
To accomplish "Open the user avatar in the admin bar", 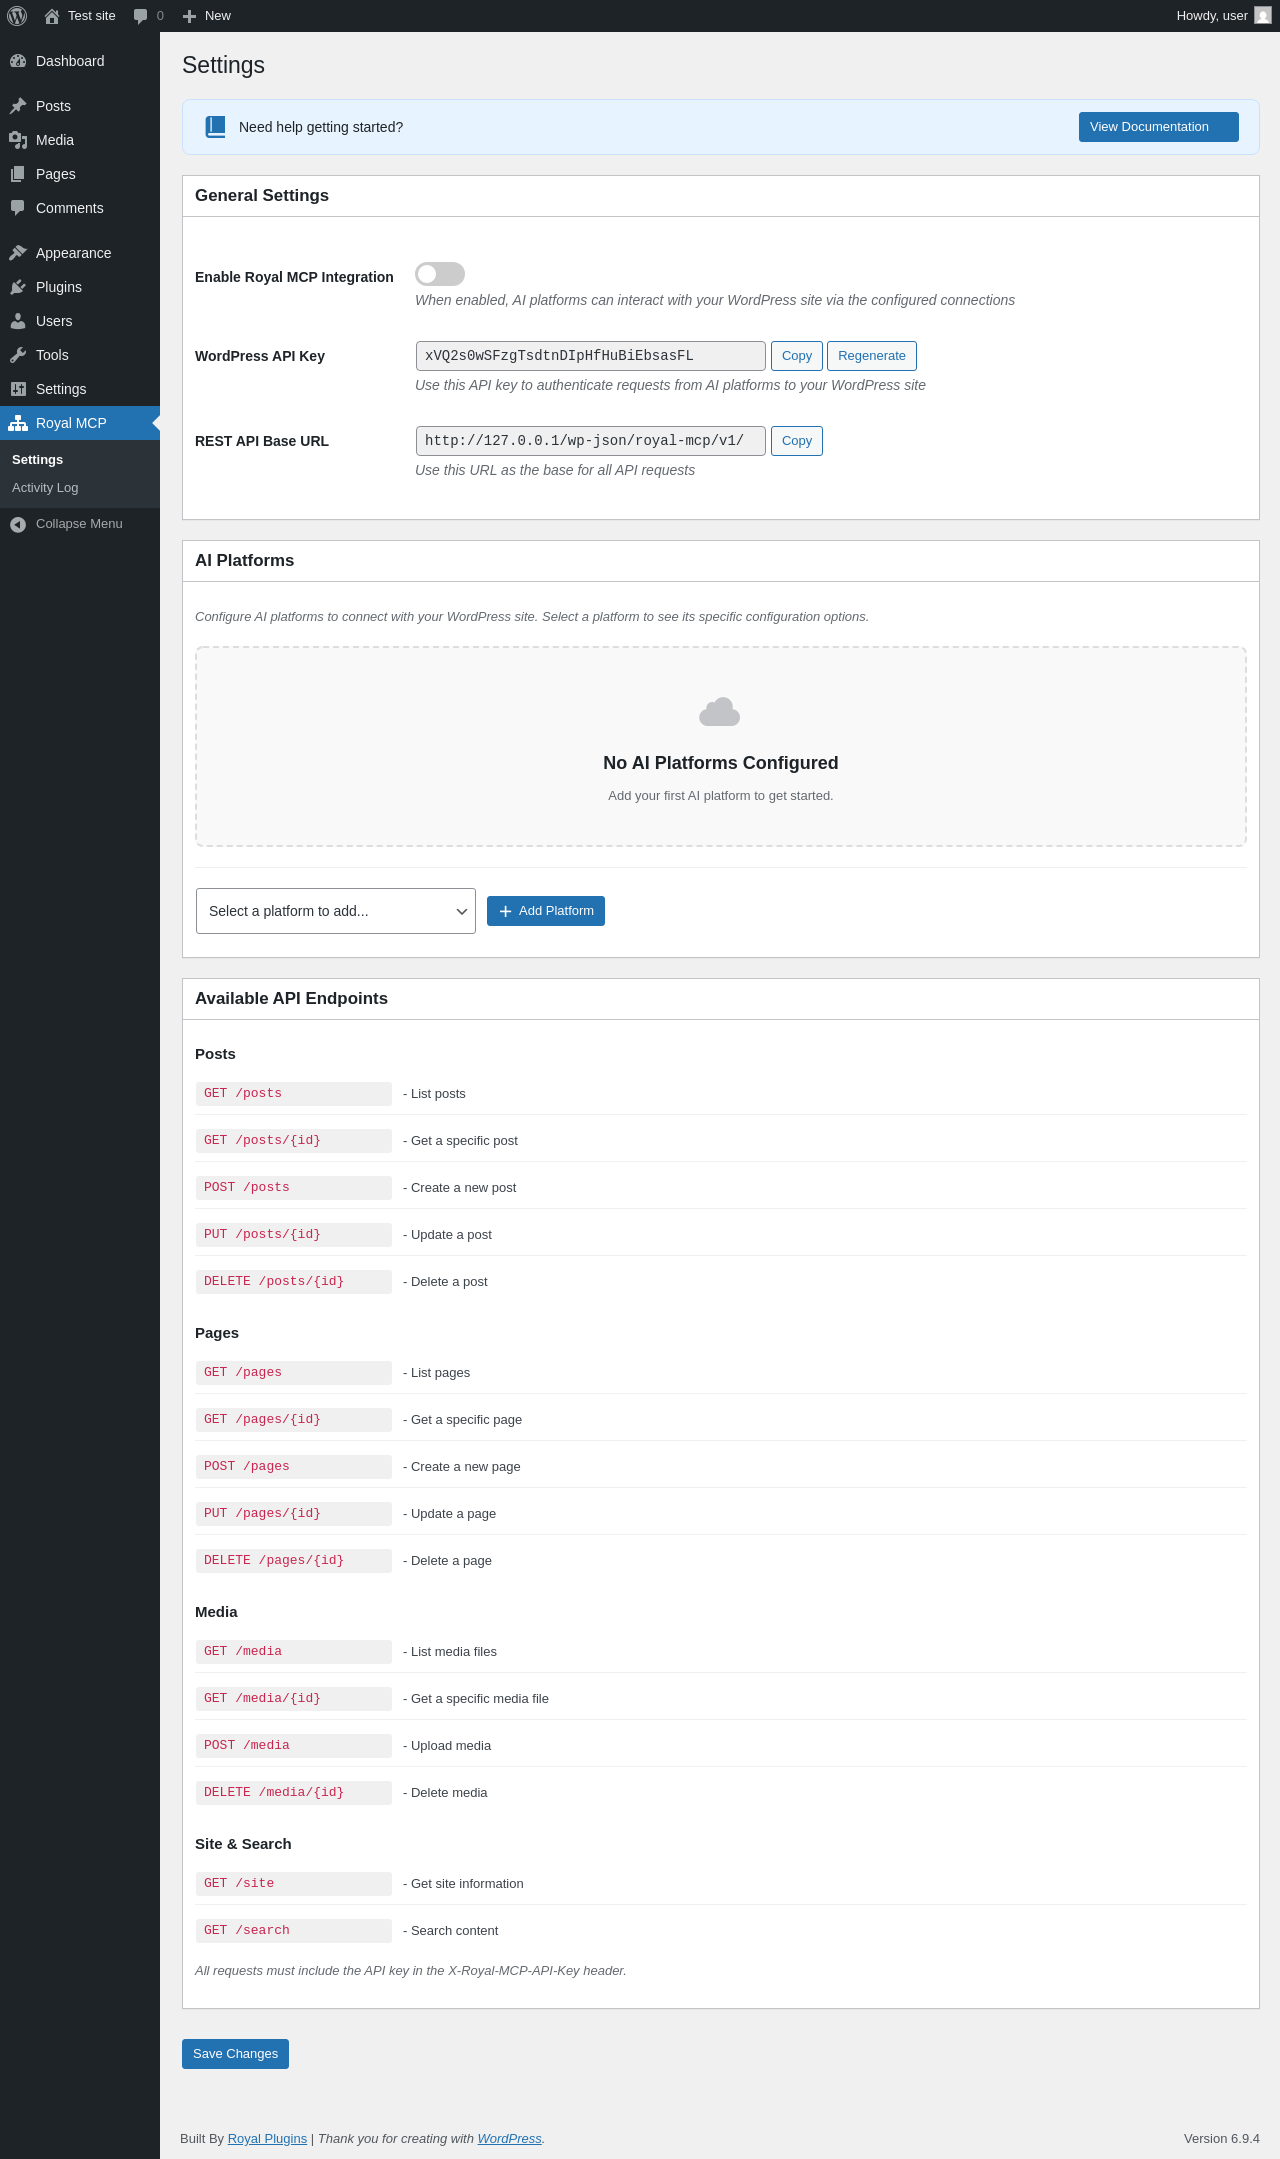I will 1263,16.
